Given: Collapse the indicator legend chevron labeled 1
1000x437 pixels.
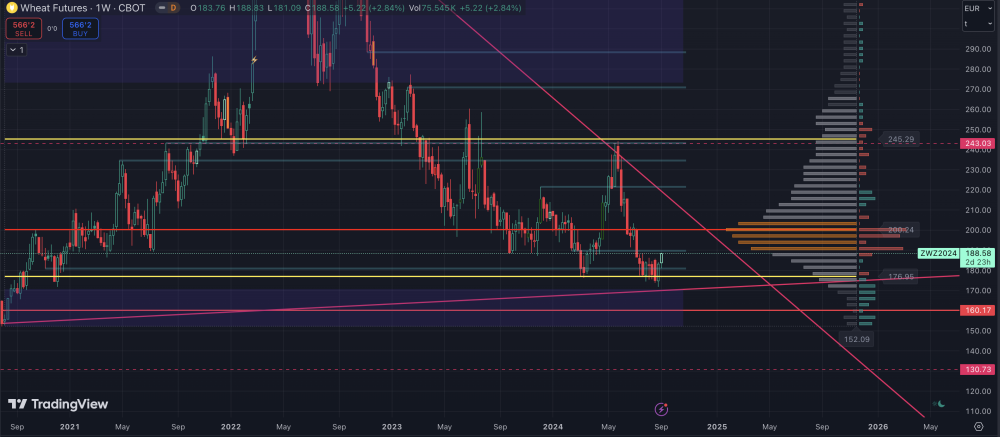Looking at the screenshot, I should (16, 50).
